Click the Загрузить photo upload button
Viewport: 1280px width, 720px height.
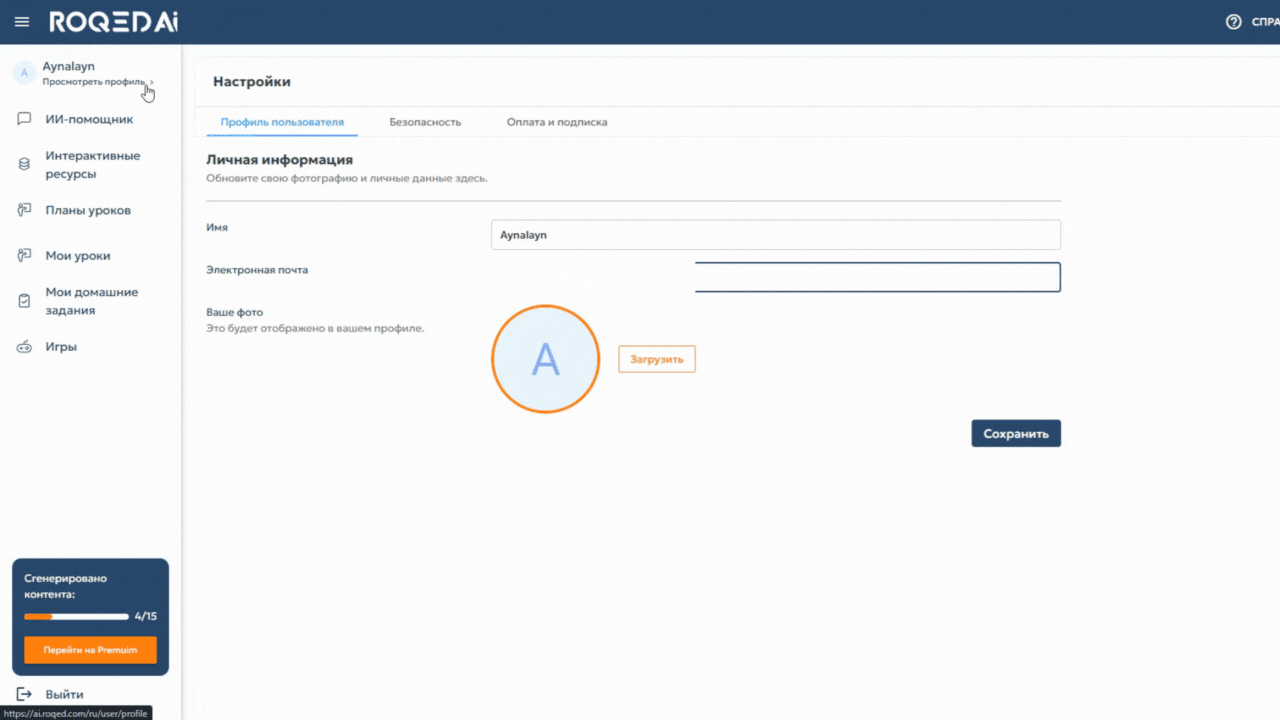[656, 359]
